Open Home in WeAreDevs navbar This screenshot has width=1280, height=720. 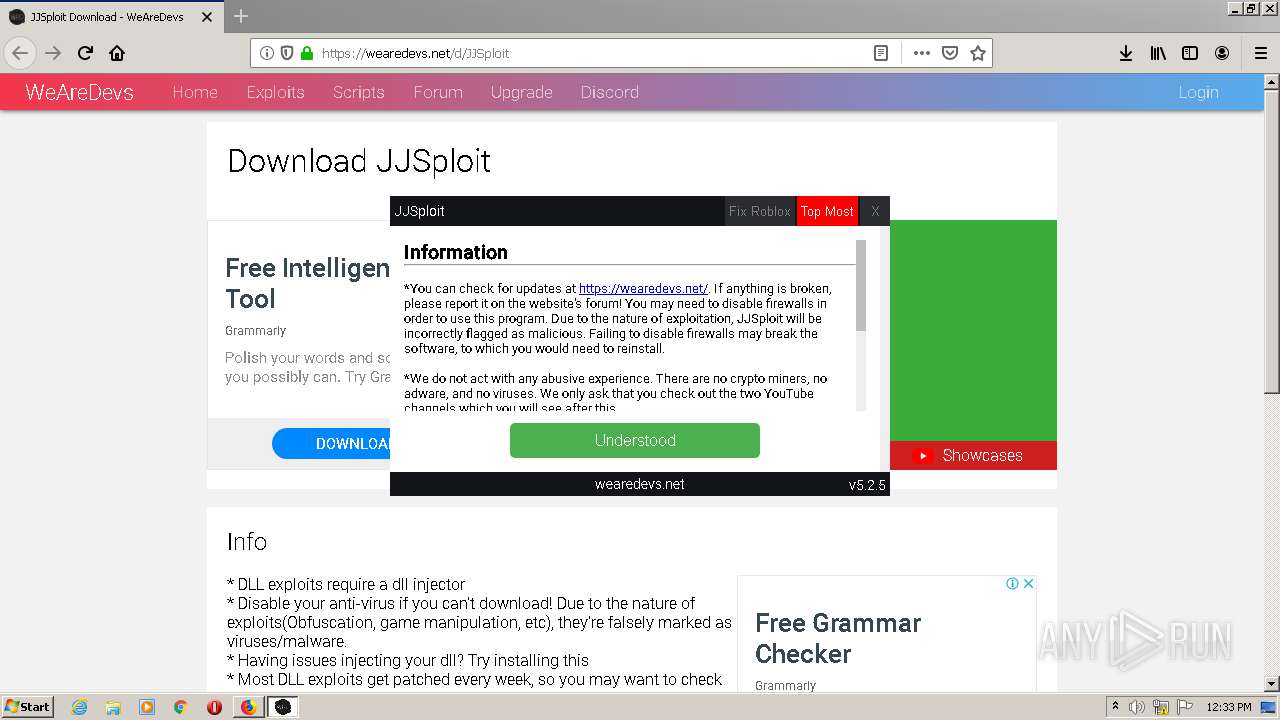click(195, 92)
